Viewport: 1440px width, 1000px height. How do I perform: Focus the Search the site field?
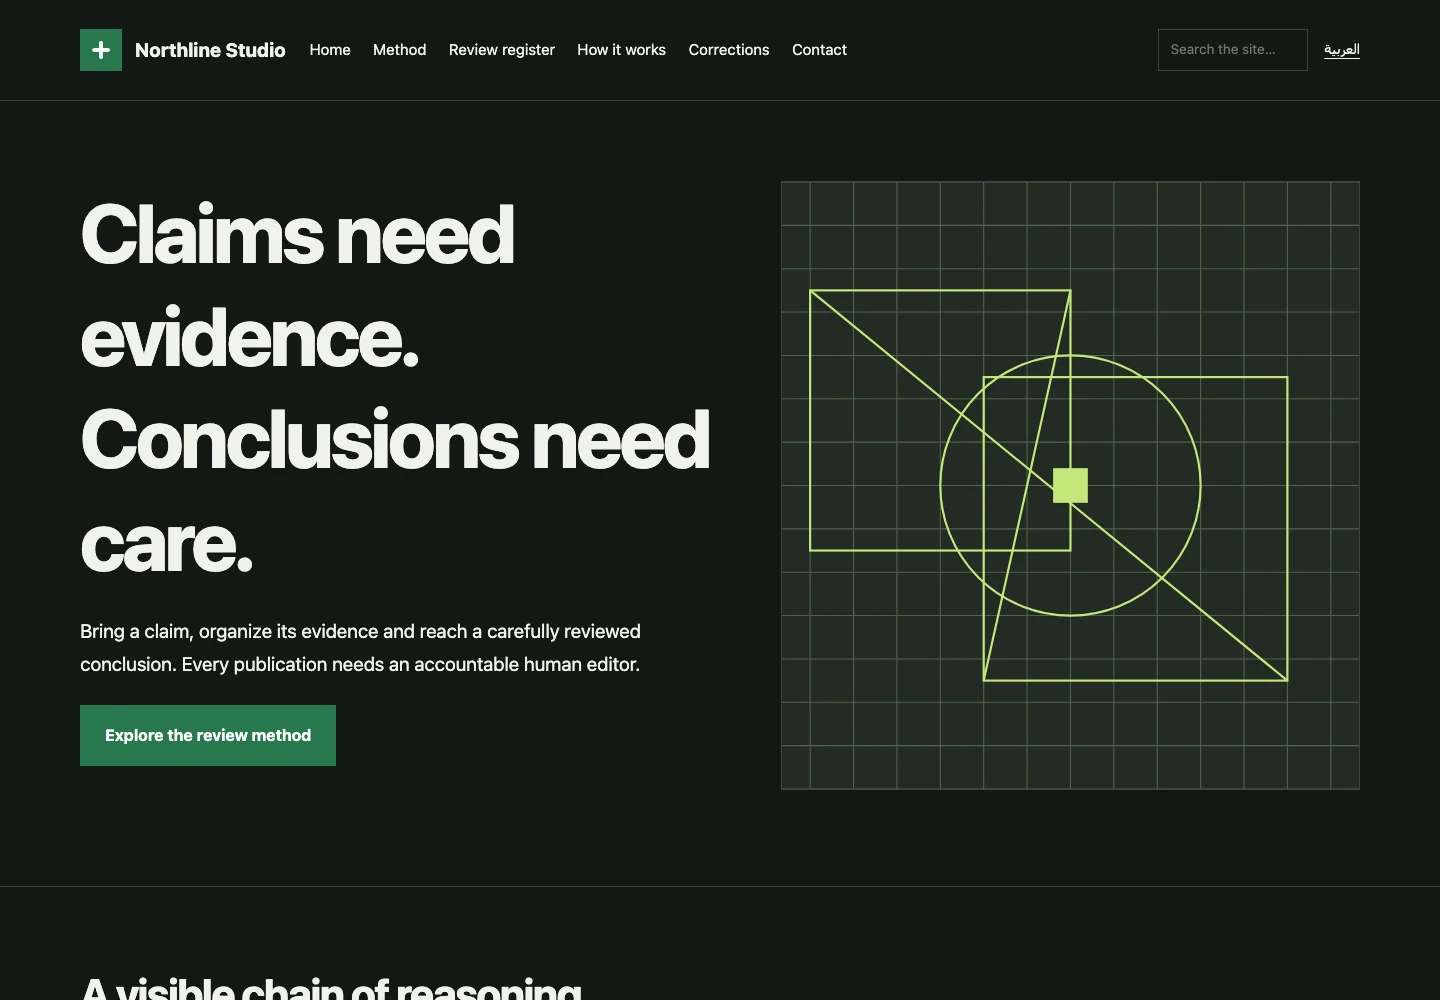click(1232, 50)
